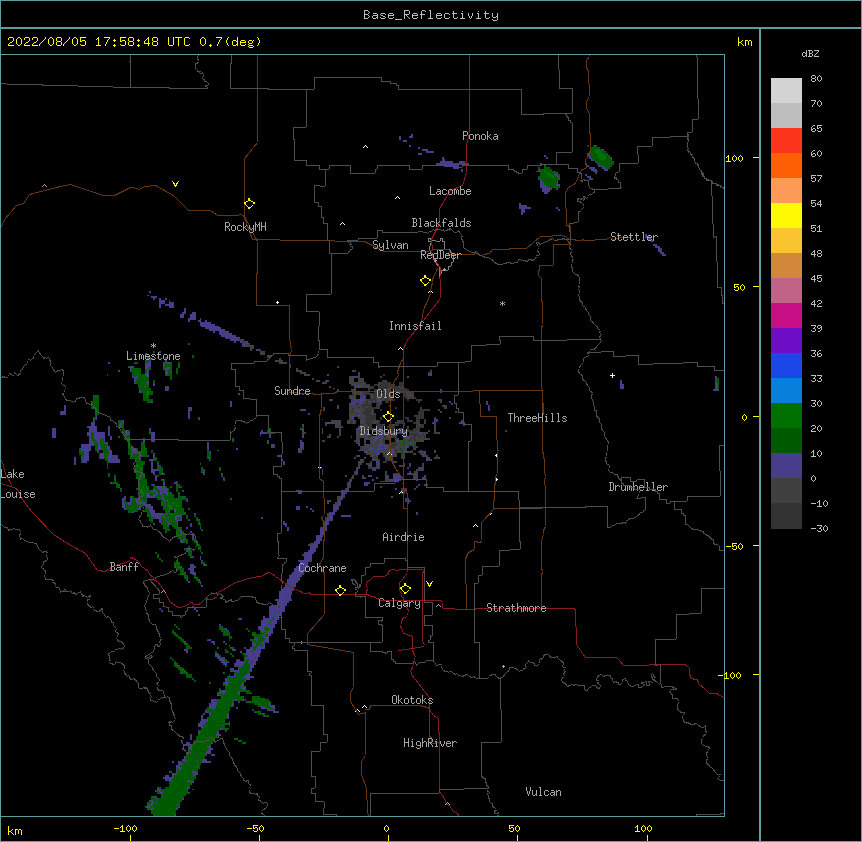Click the yellow 54 dBZ legend swatch
This screenshot has height=842, width=862.
coord(786,215)
